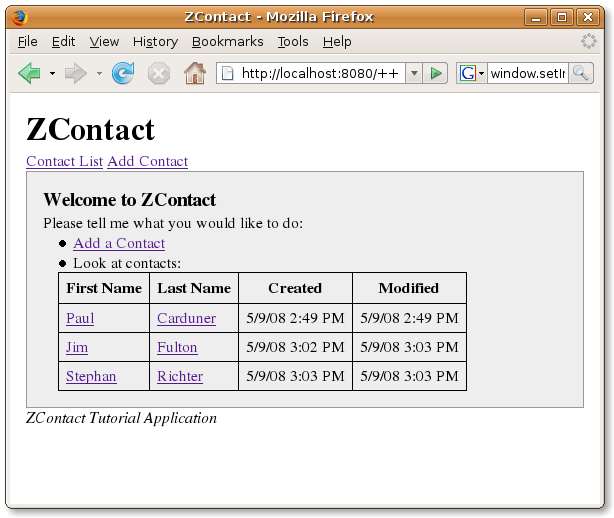Click the Add a Contact bullet link
Viewport: 614px width, 518px height.
point(119,243)
